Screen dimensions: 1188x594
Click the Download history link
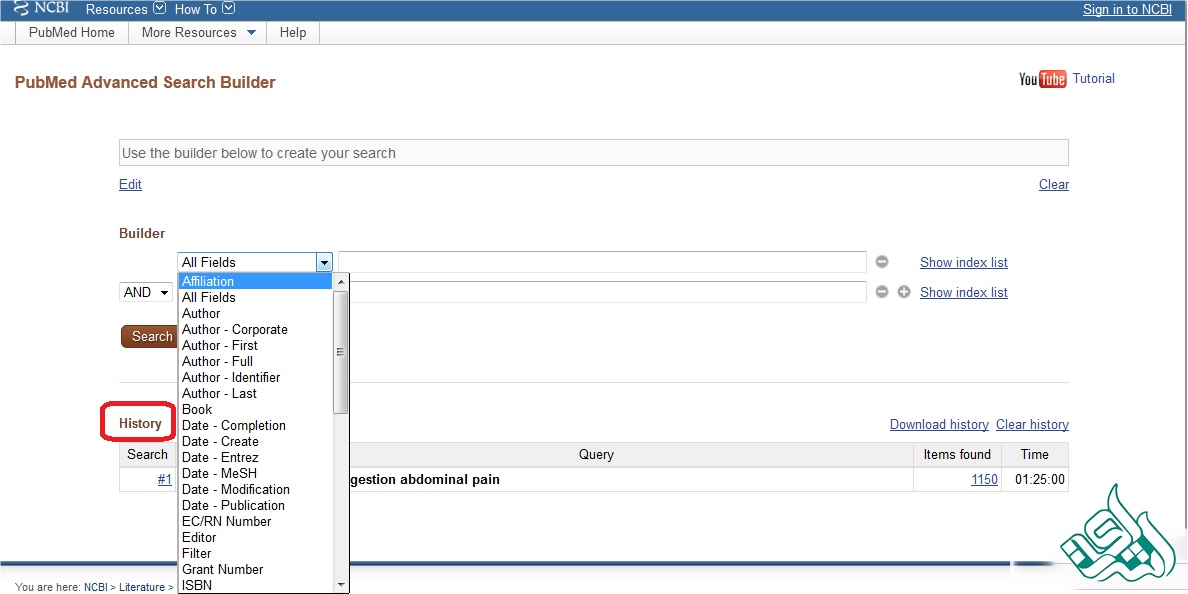(x=939, y=424)
